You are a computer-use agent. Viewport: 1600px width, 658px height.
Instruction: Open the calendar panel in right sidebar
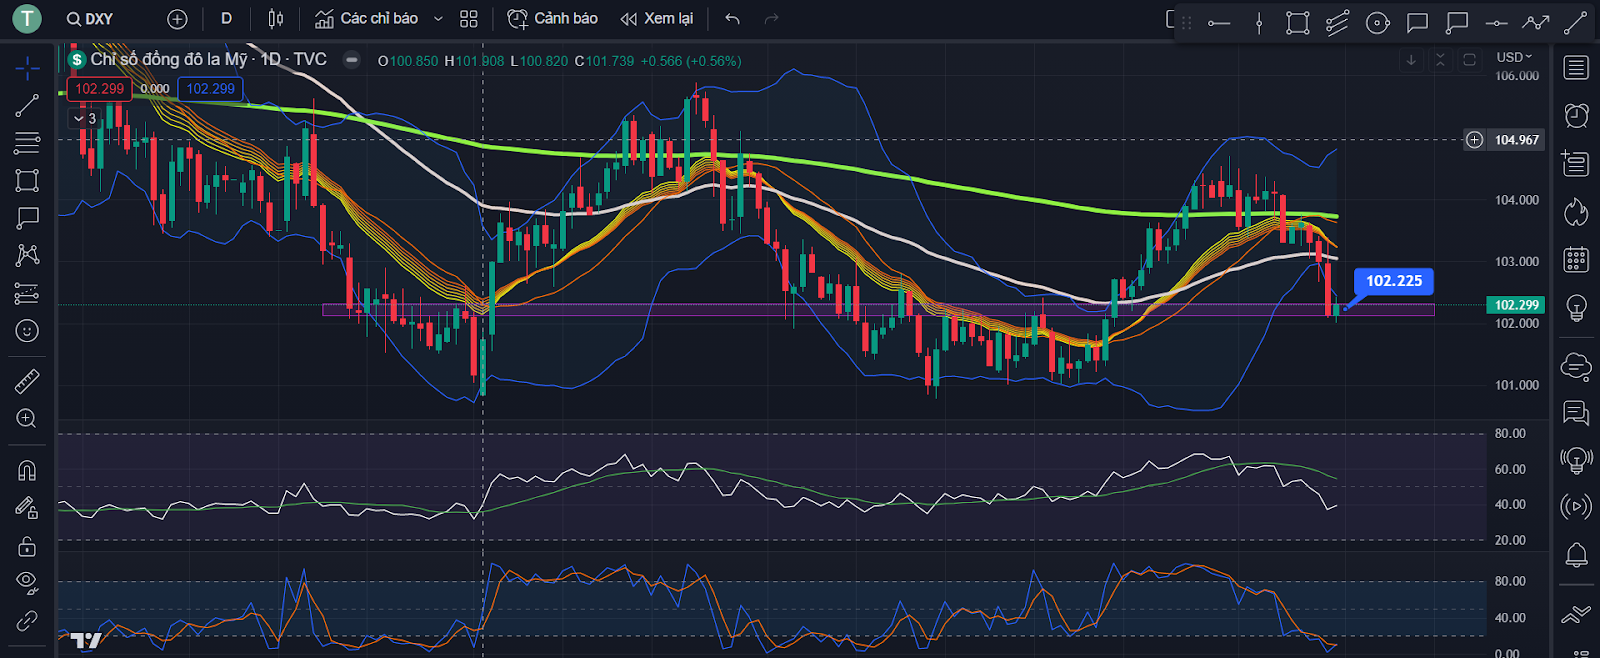pyautogui.click(x=1576, y=260)
